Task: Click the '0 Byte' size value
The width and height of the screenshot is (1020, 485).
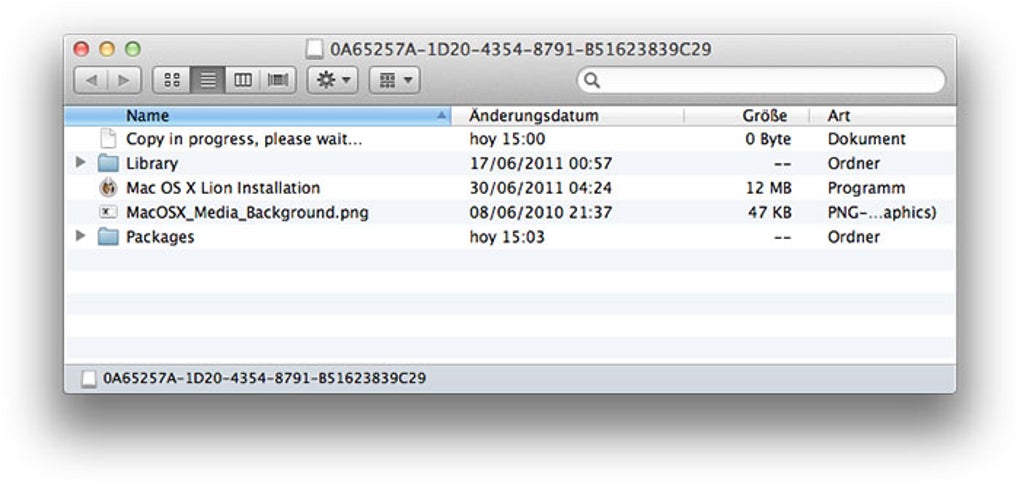Action: tap(768, 139)
